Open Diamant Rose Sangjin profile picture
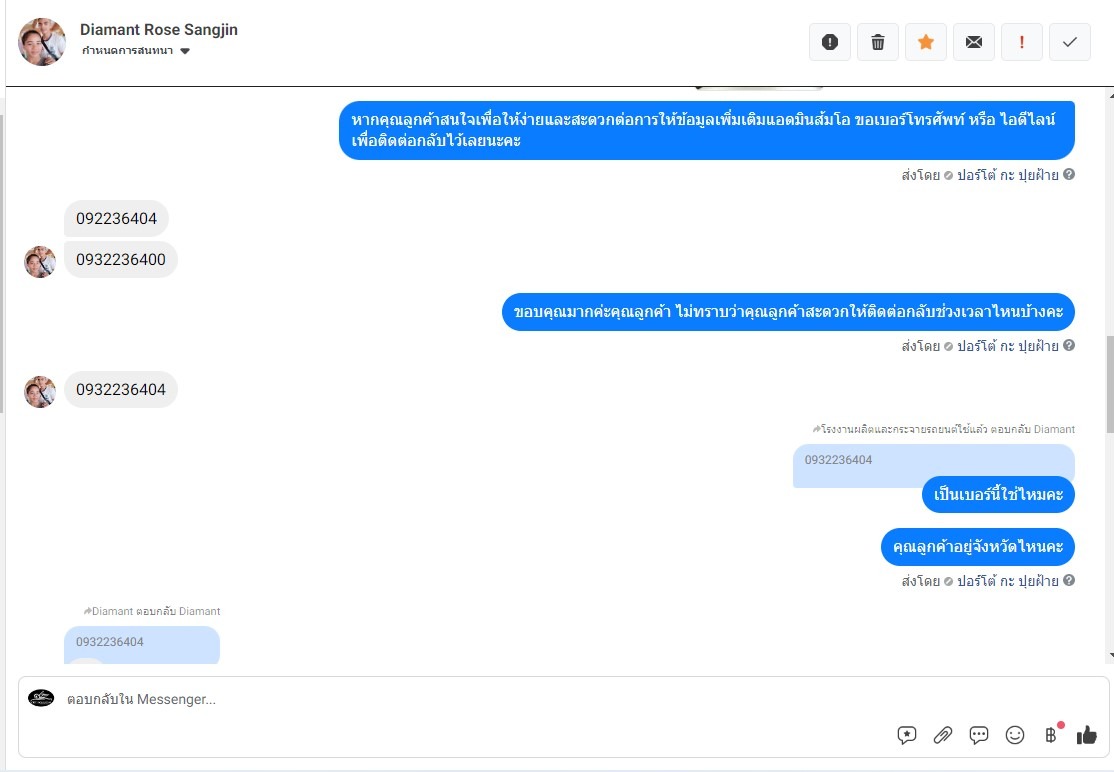 (x=42, y=42)
